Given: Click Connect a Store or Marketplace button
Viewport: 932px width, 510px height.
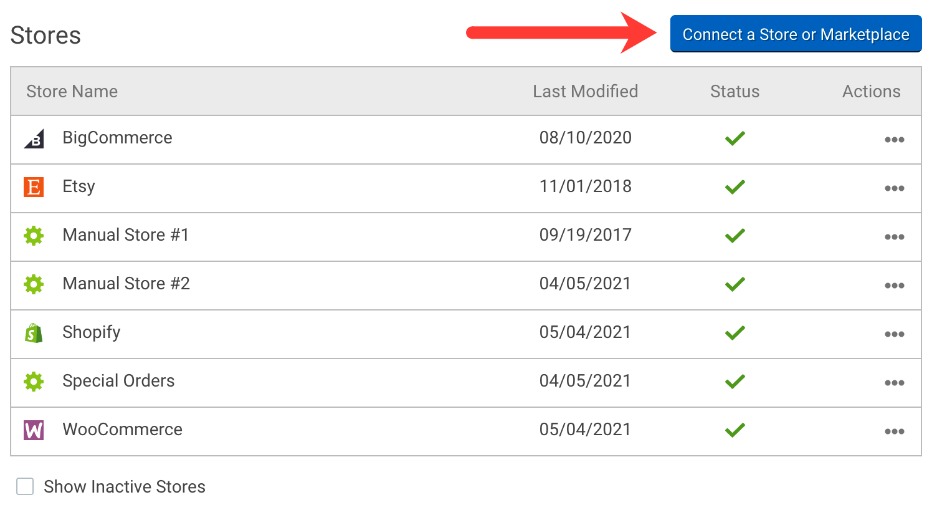Looking at the screenshot, I should [x=795, y=34].
